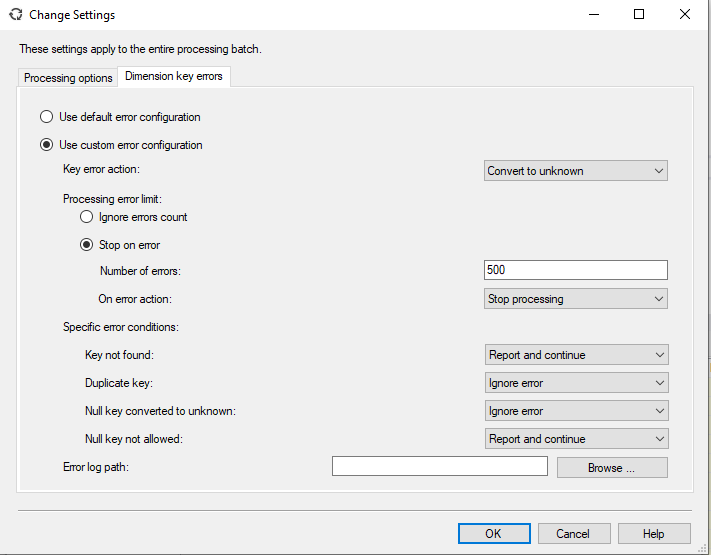The image size is (711, 555).
Task: Expand the Null key not allowed dropdown
Action: pos(576,439)
